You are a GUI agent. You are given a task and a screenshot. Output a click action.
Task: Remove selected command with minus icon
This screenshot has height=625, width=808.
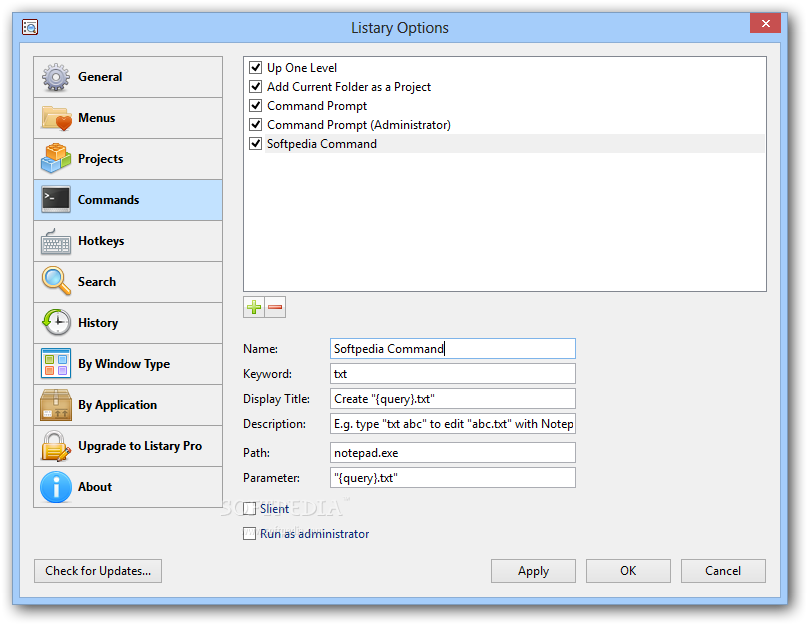(275, 308)
